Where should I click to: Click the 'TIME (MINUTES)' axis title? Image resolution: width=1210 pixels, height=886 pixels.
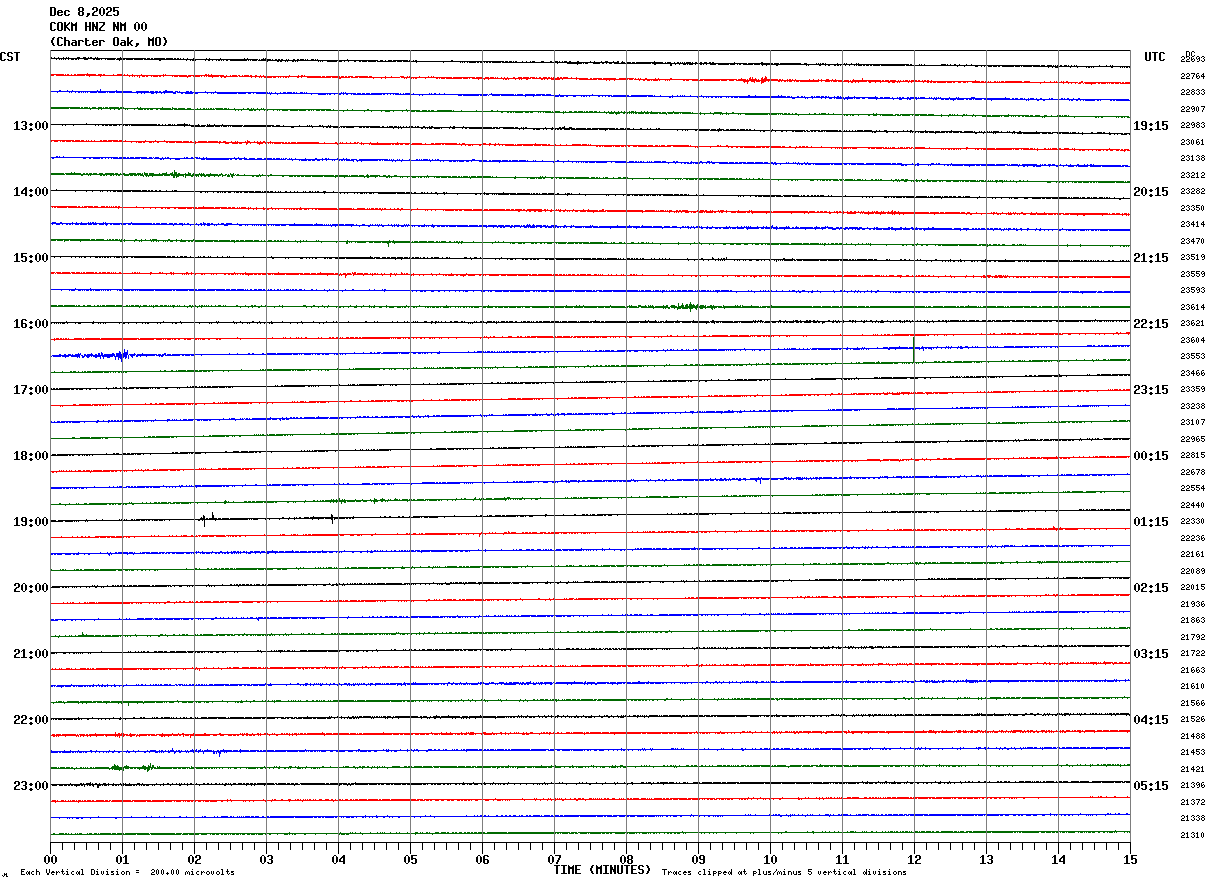point(602,870)
